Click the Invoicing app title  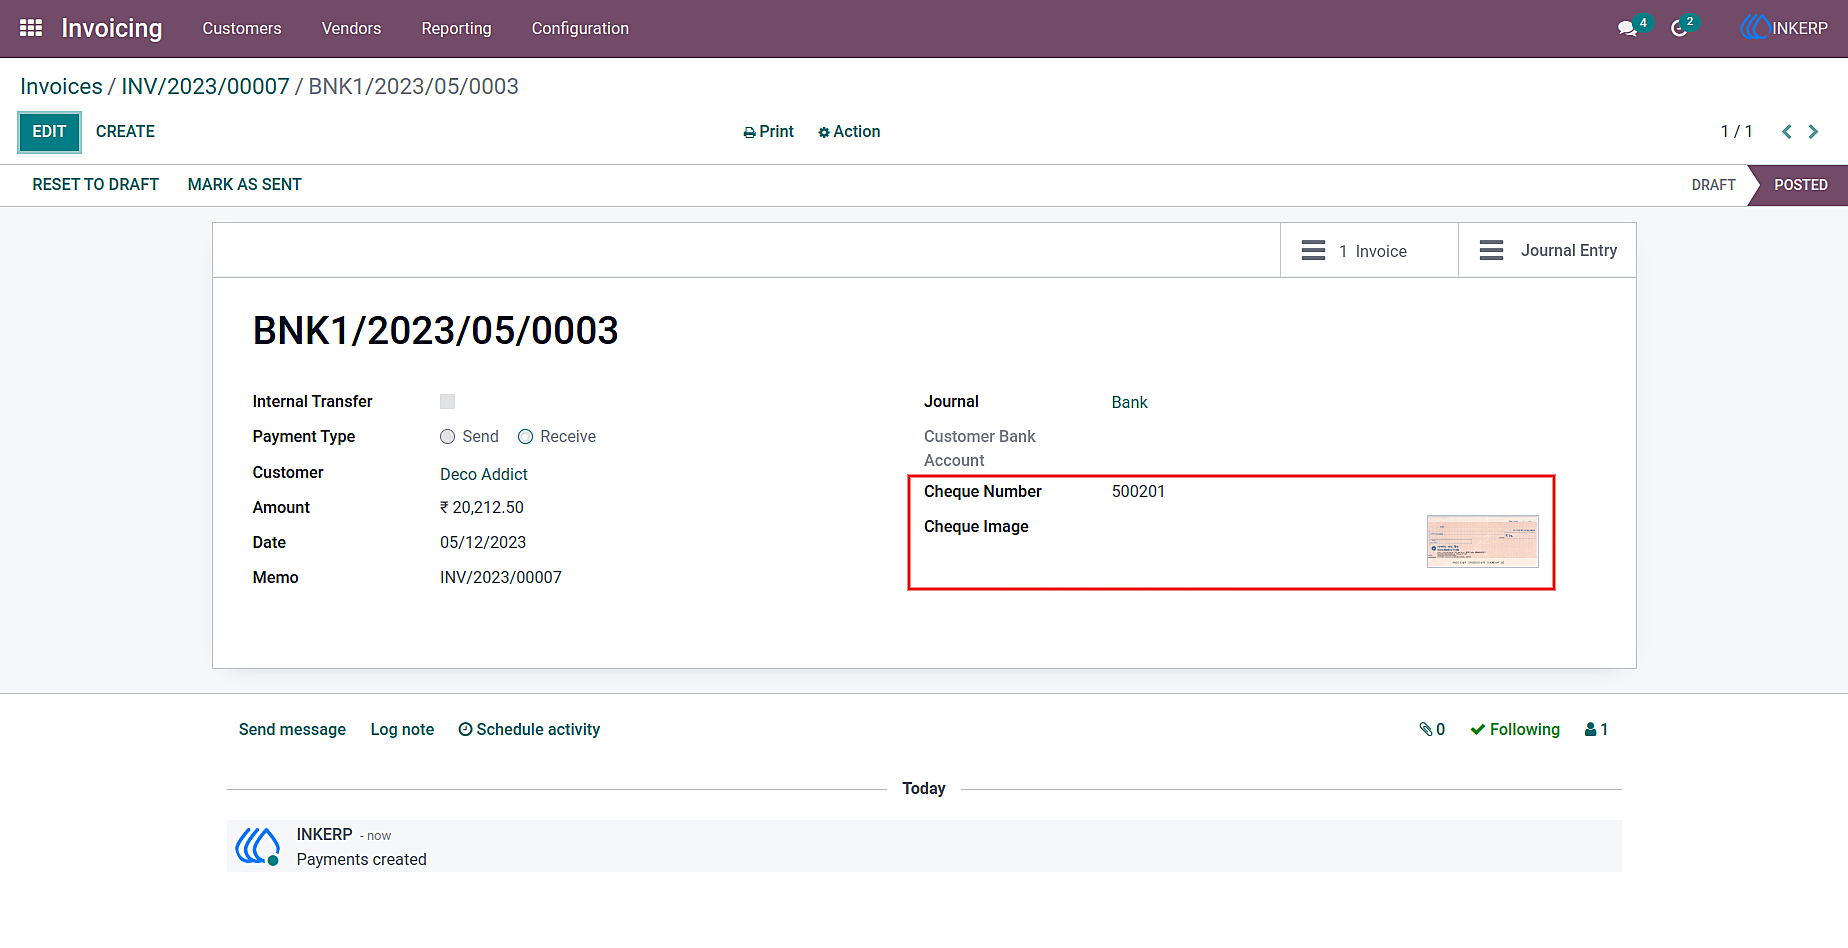112,28
